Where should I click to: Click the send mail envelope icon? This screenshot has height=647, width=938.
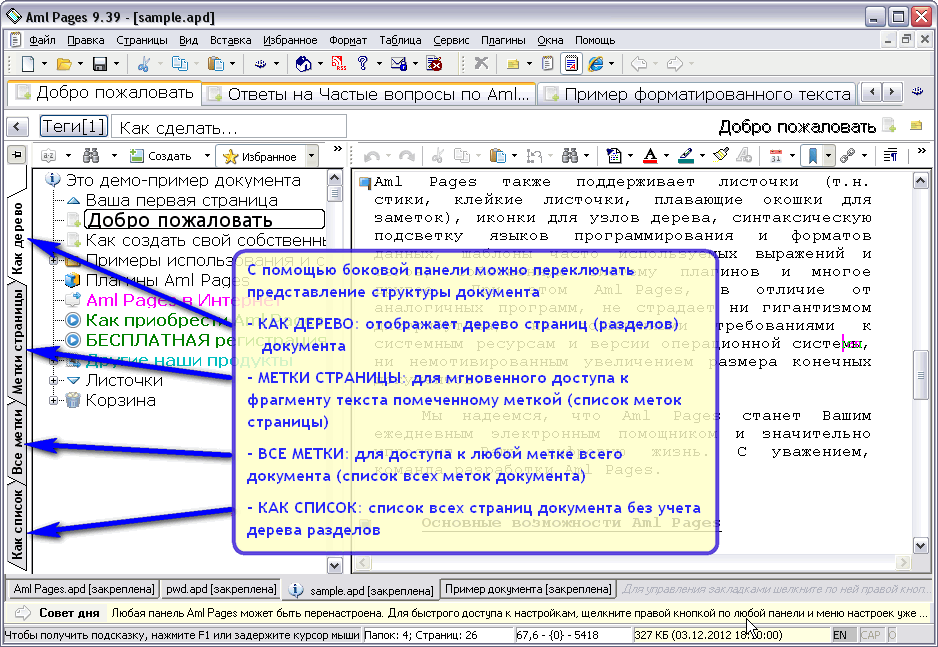[398, 63]
